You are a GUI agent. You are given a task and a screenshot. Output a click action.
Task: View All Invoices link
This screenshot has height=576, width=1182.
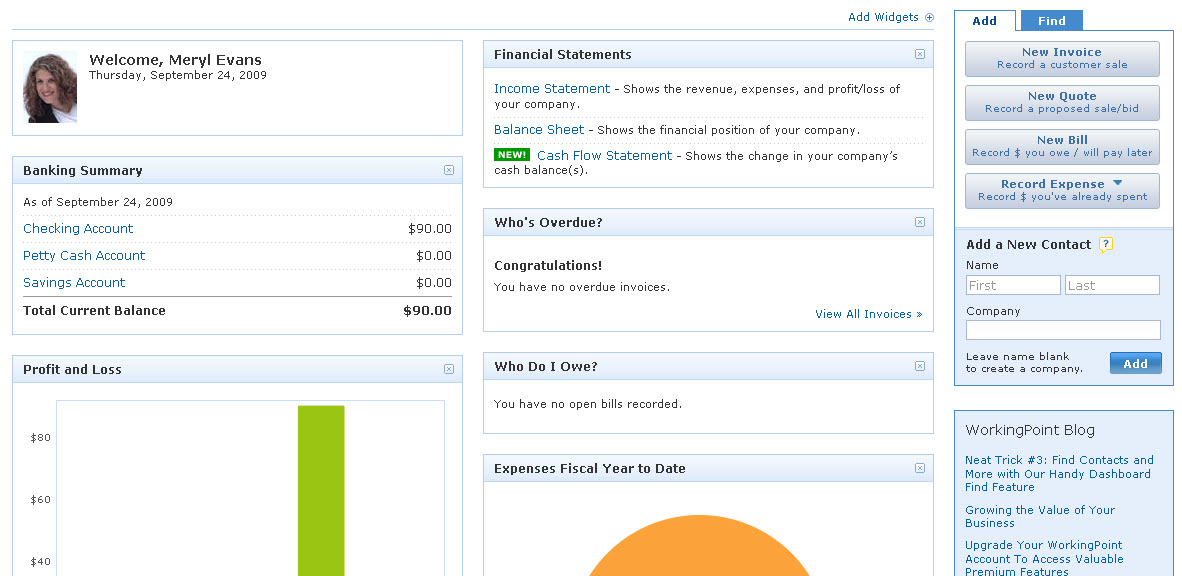(x=868, y=314)
